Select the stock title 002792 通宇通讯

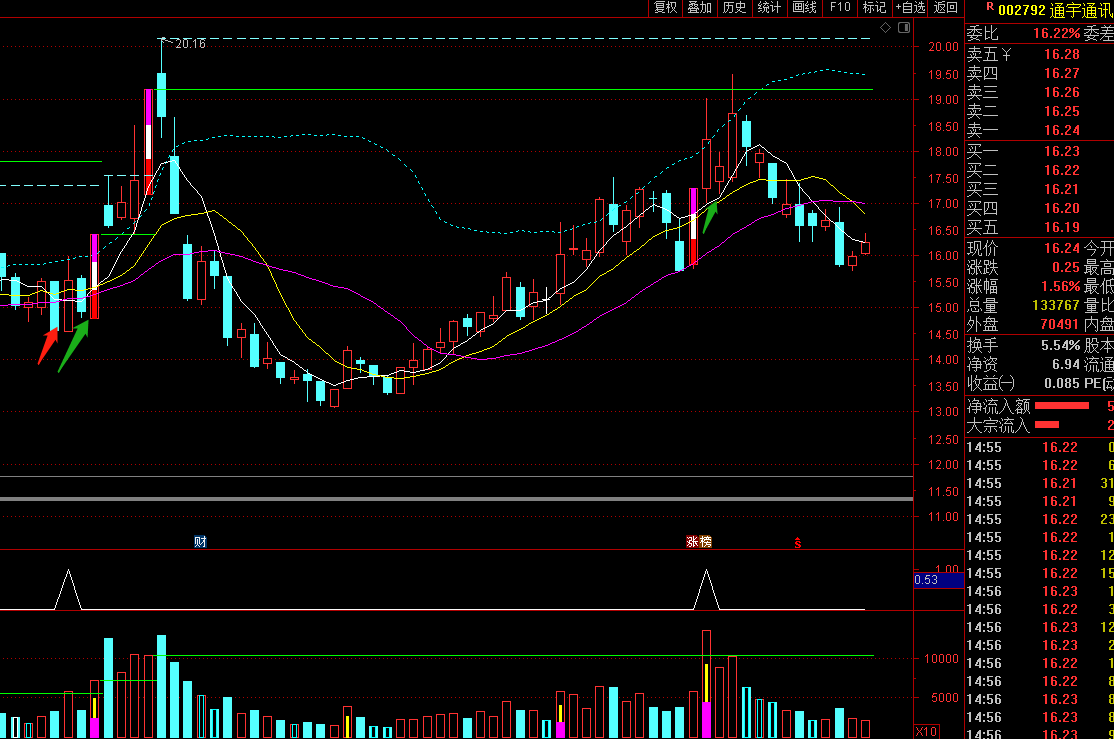click(x=1056, y=10)
